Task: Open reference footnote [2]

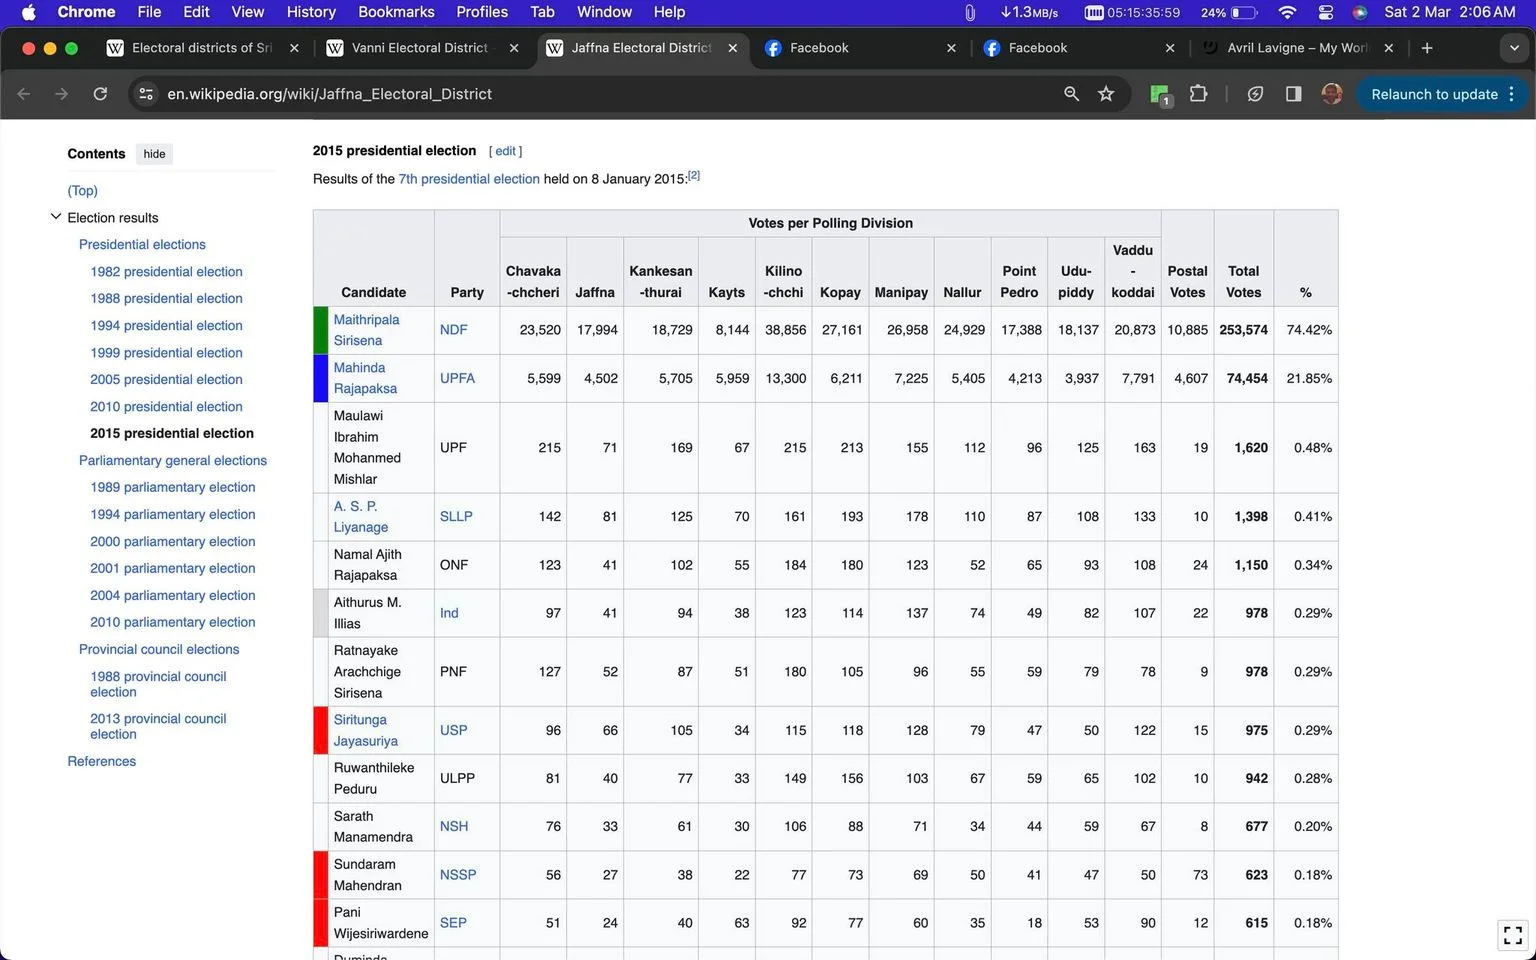Action: 694,175
